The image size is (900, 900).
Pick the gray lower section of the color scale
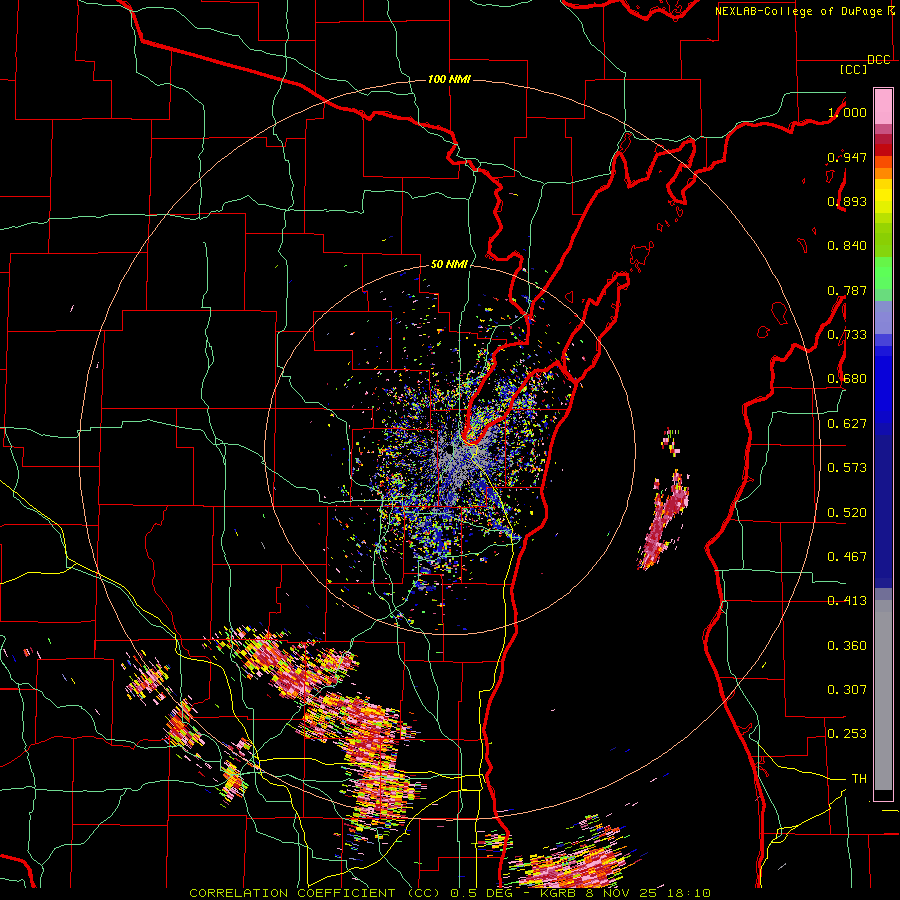pyautogui.click(x=883, y=695)
